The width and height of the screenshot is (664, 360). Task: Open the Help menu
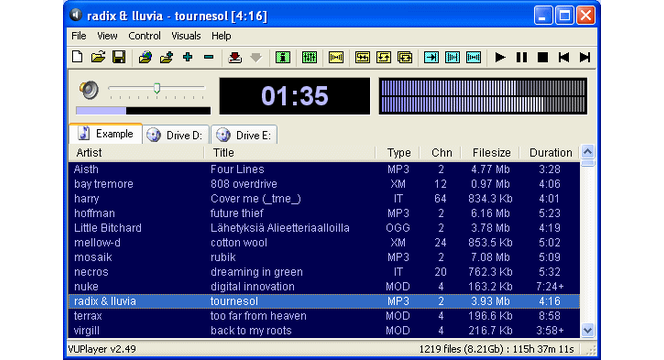tap(221, 36)
